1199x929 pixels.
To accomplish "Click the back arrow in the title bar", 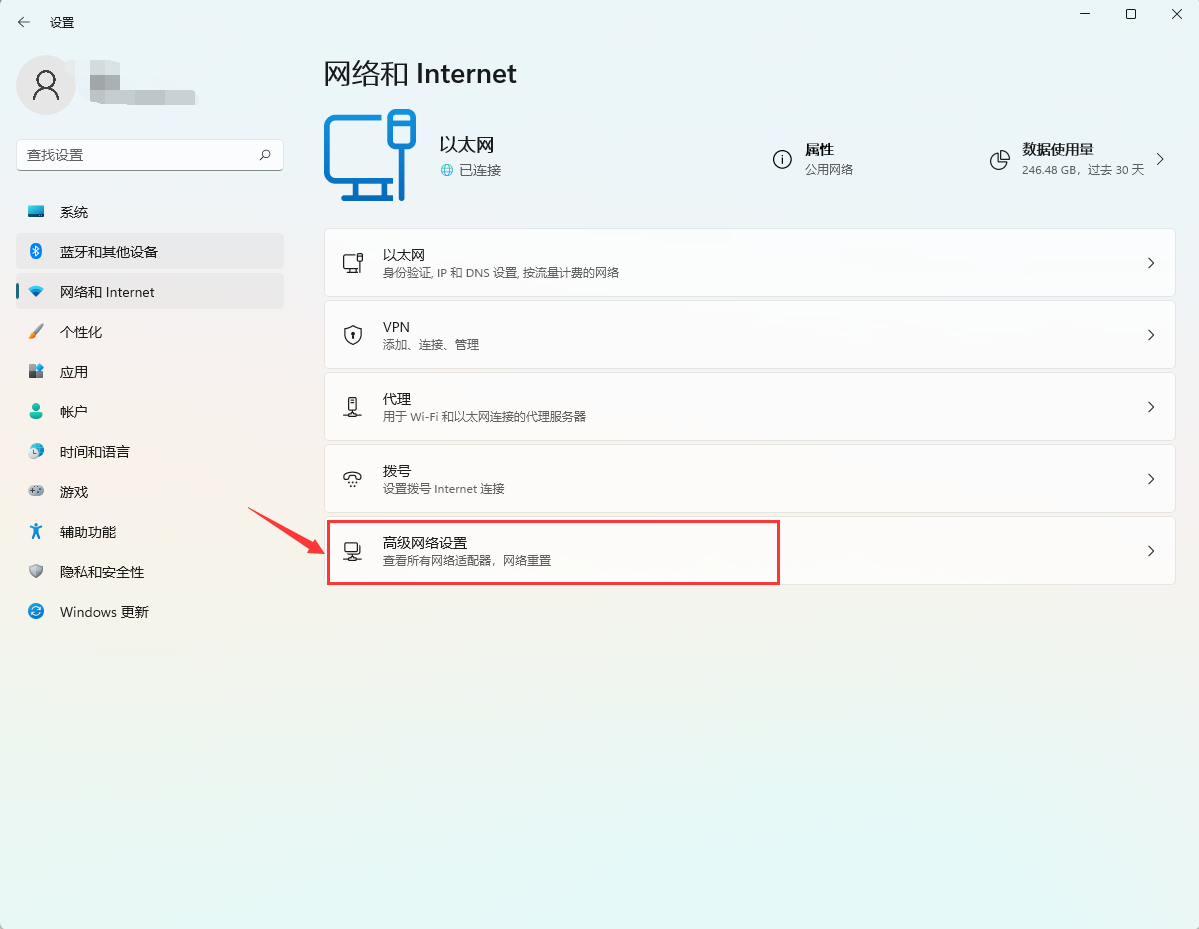I will tap(22, 21).
